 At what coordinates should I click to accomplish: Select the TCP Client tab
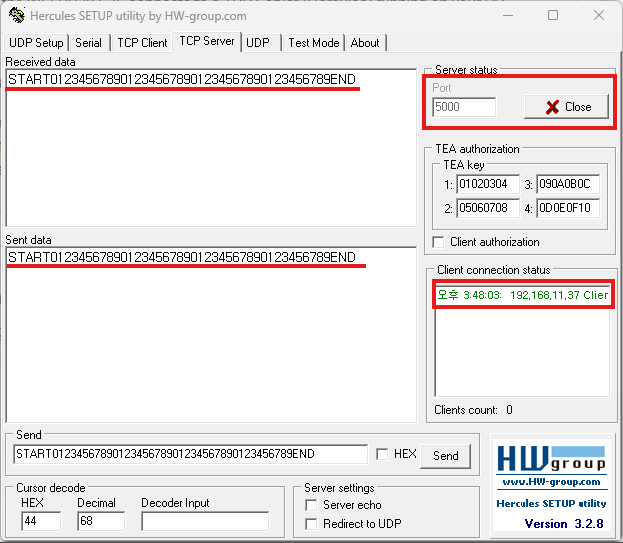click(x=142, y=43)
